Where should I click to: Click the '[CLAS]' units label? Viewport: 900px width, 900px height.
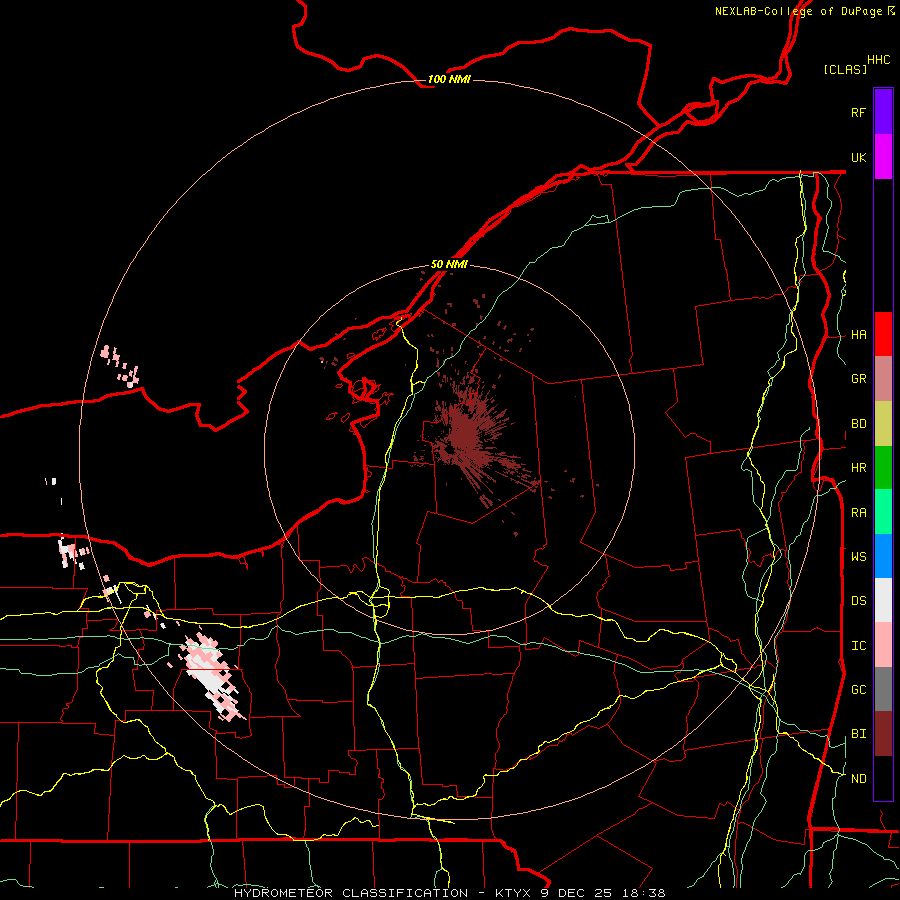click(x=845, y=69)
